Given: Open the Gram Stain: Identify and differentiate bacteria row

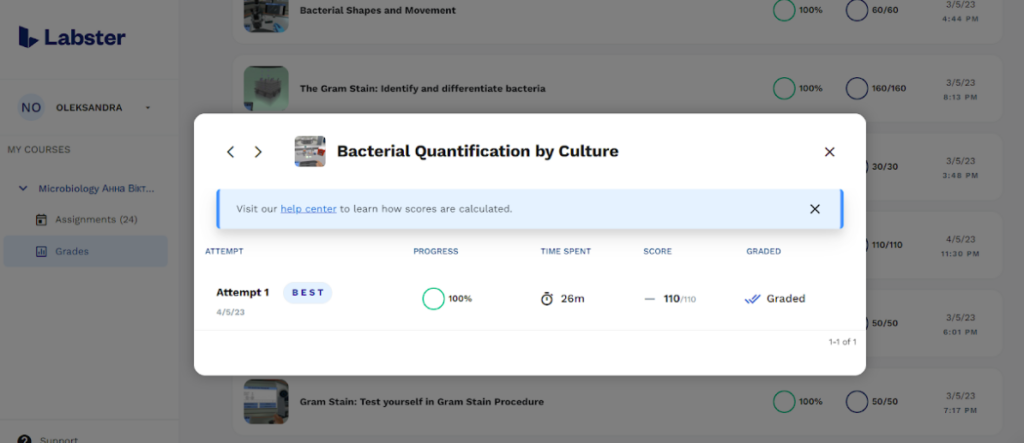Looking at the screenshot, I should [x=422, y=88].
